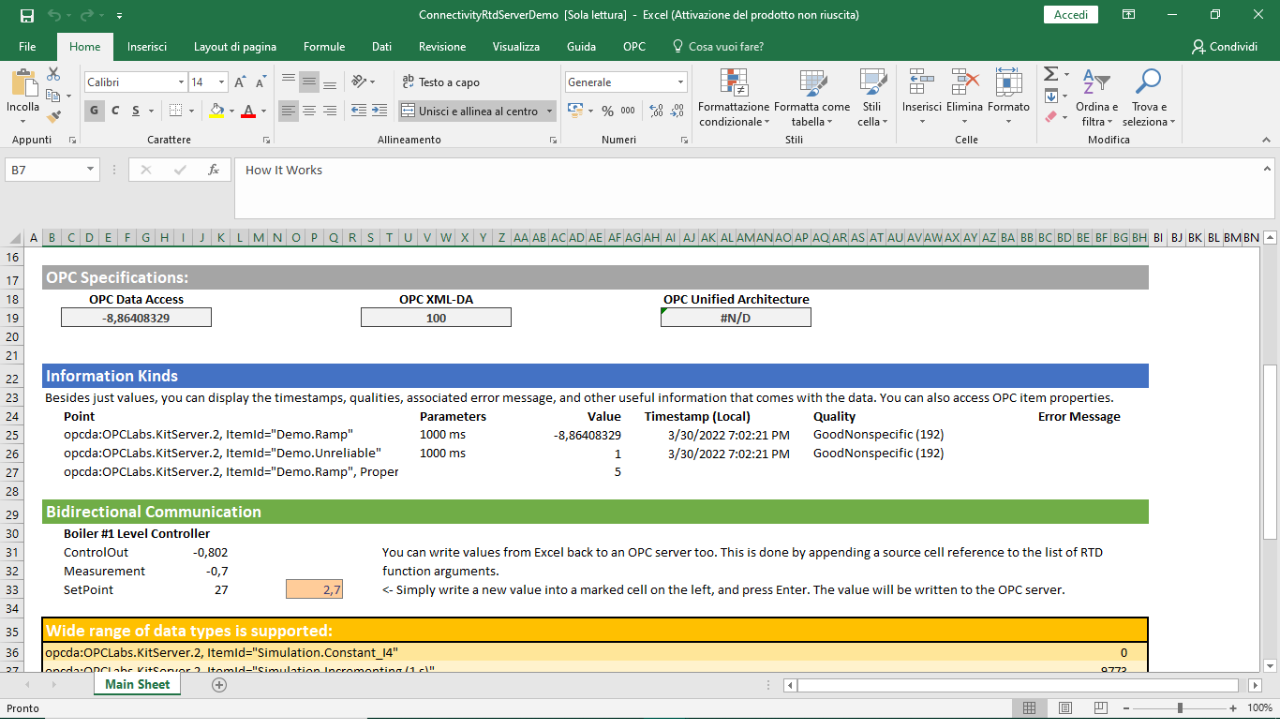Switch to the Revisione ribbon tab
Screen dimensions: 1280x719
442,47
